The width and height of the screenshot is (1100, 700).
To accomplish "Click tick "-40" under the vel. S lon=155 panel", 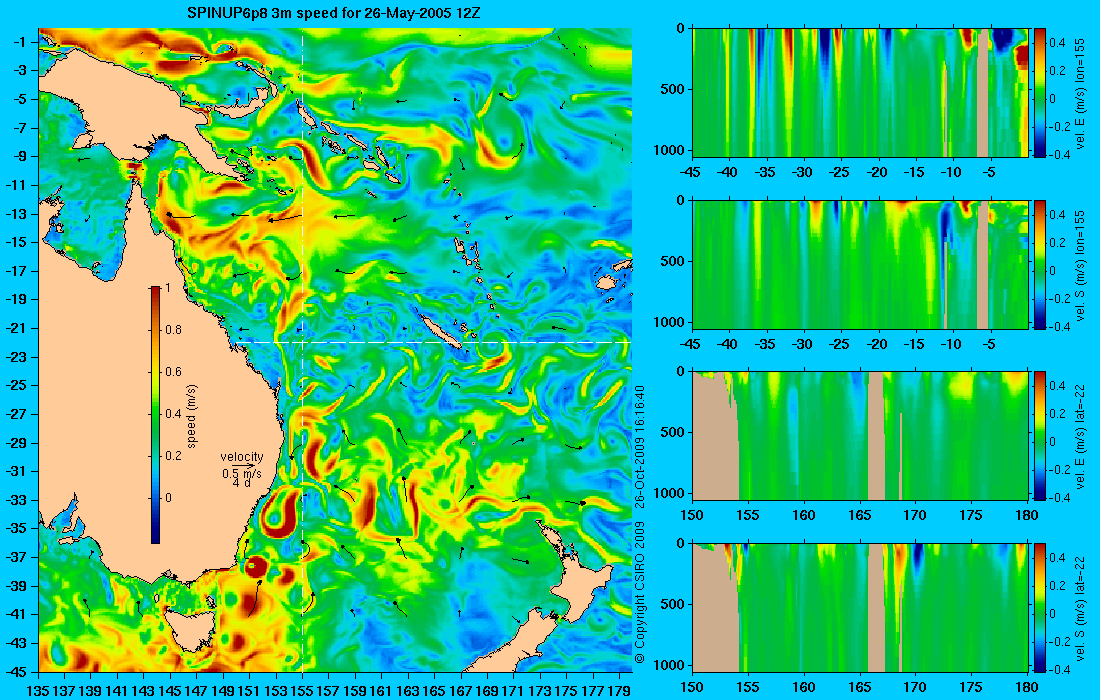I will [728, 344].
